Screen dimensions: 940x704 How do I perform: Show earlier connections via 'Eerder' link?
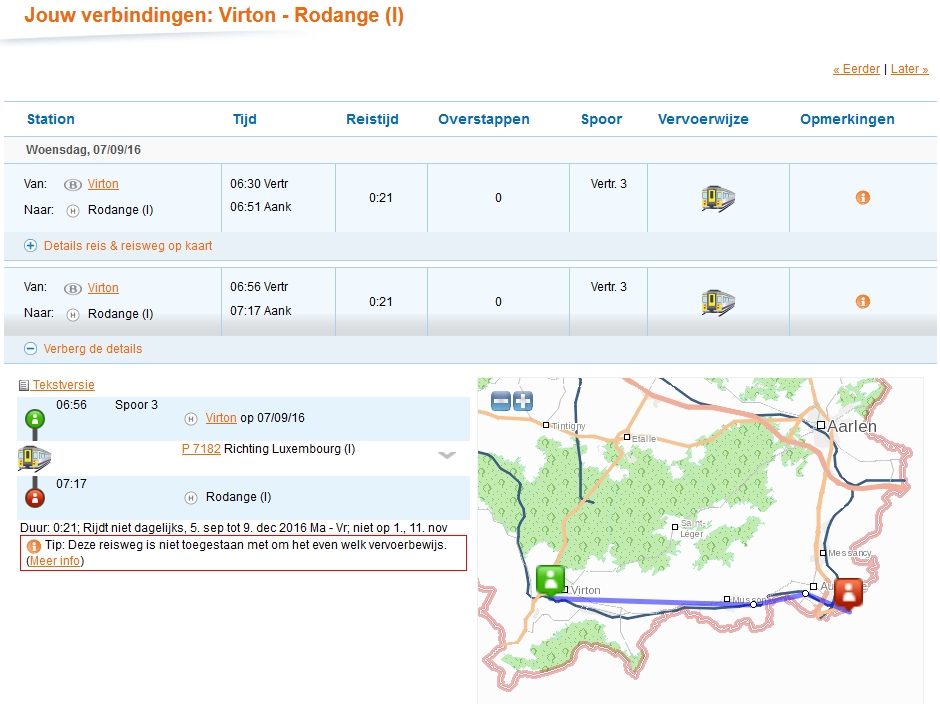tap(856, 69)
